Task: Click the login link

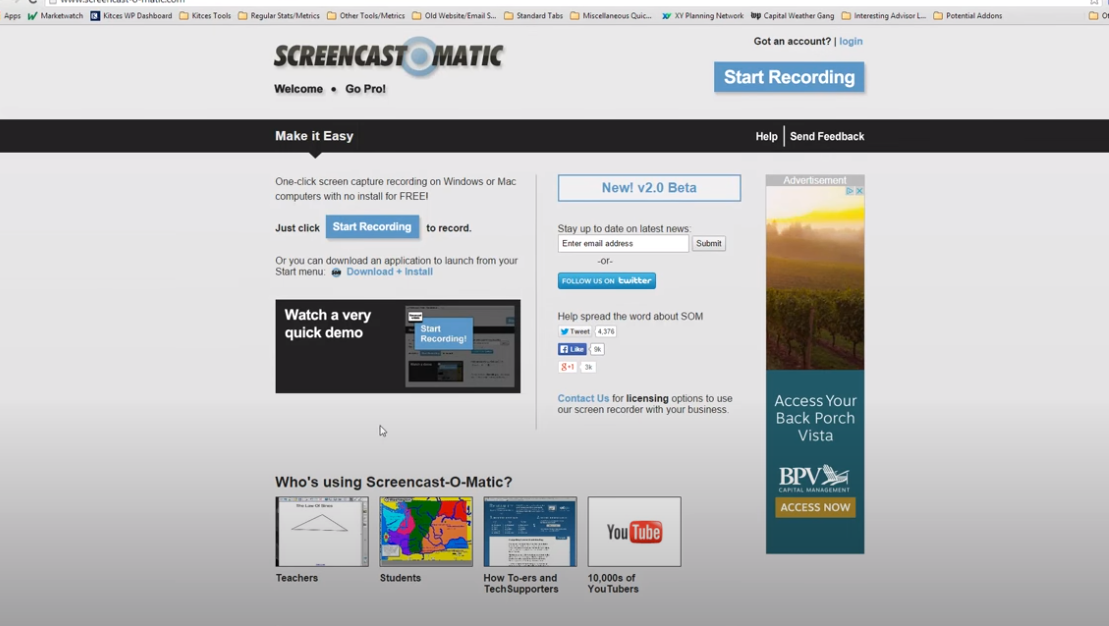Action: [850, 41]
